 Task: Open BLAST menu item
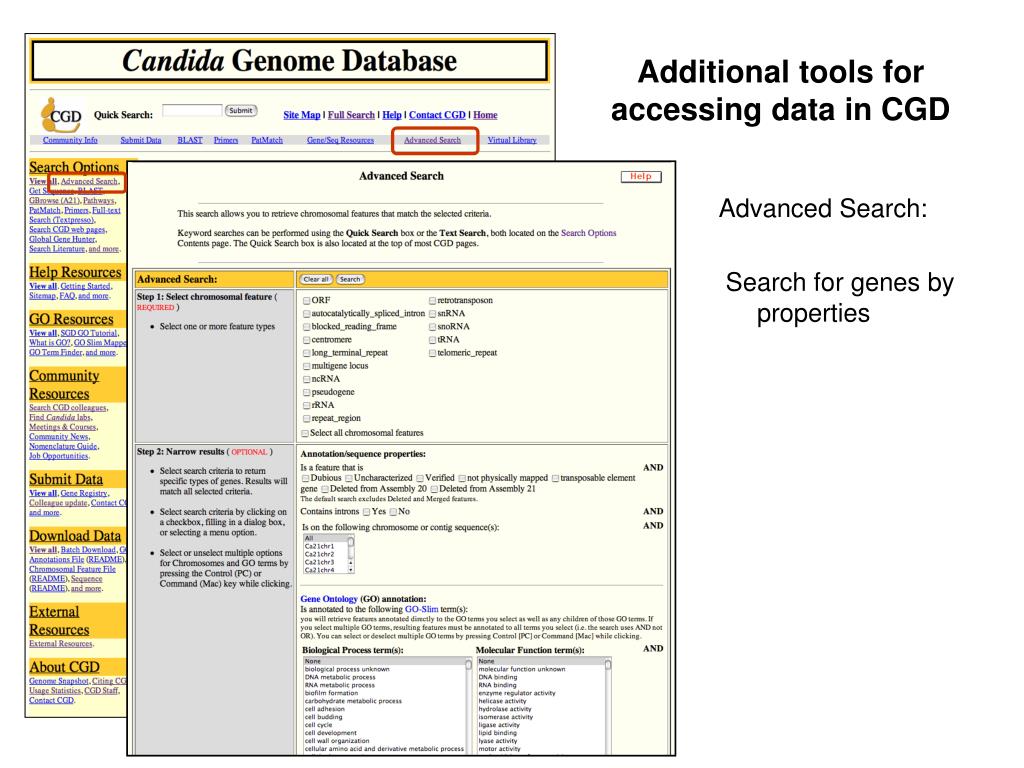tap(190, 140)
